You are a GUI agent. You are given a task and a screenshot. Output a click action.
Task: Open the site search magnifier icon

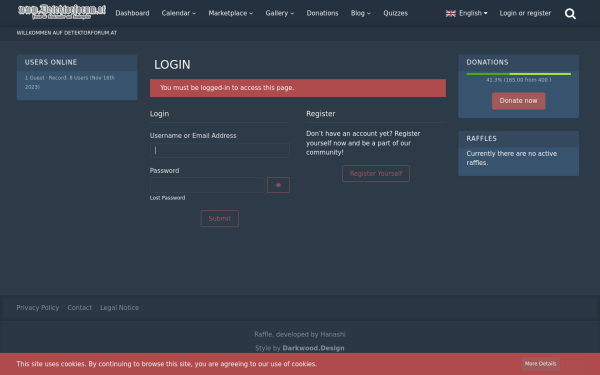(x=570, y=14)
